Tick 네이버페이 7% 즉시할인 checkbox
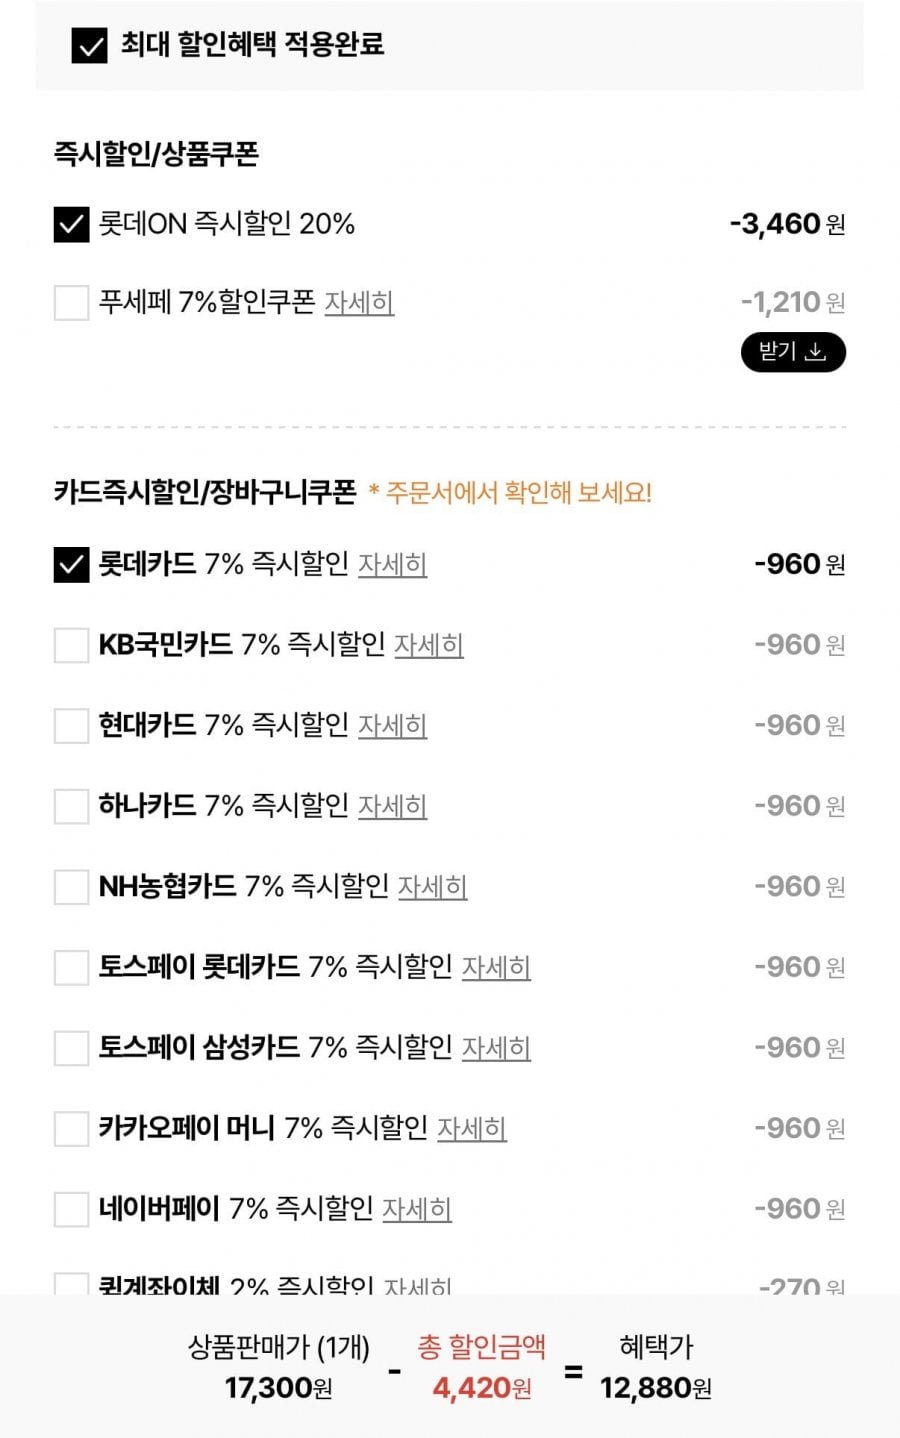Image resolution: width=900 pixels, height=1438 pixels. 71,1209
